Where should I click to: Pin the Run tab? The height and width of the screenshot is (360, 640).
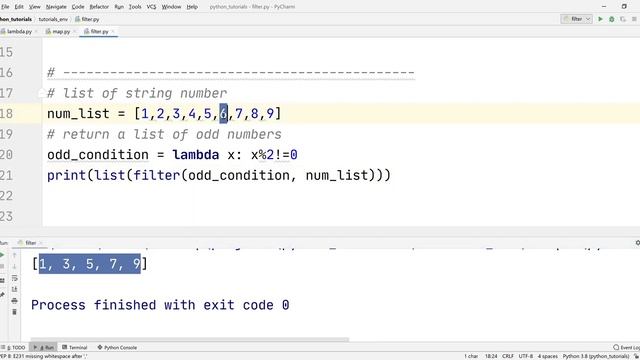click(2, 295)
